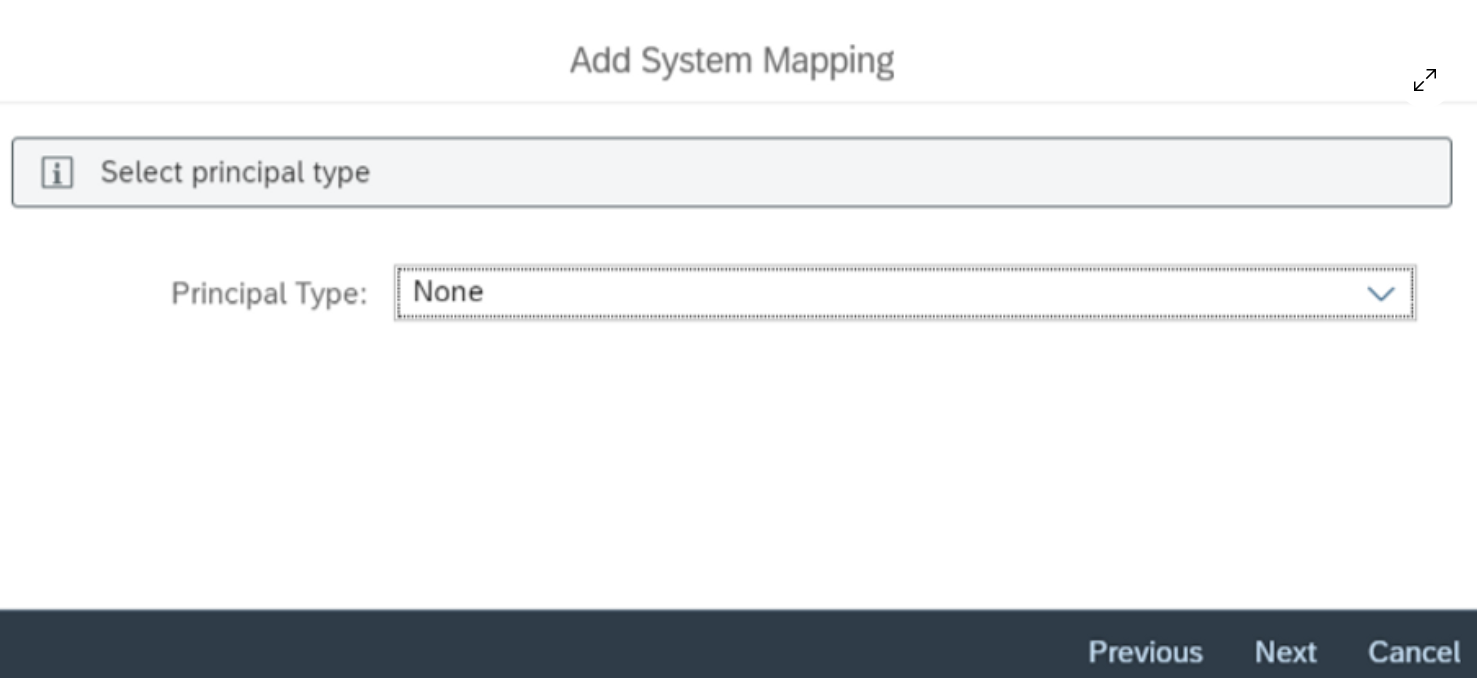This screenshot has height=682, width=1478.
Task: Click the word "Mapping" in the header
Action: [x=828, y=61]
